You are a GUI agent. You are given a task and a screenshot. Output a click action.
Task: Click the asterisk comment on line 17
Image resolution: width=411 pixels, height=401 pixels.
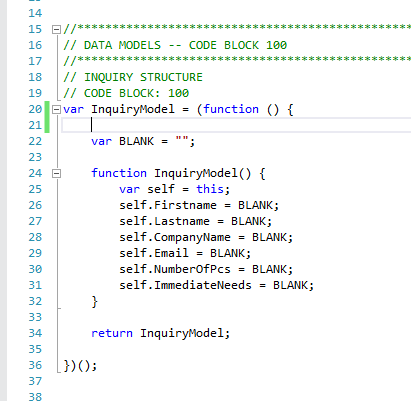pos(237,61)
